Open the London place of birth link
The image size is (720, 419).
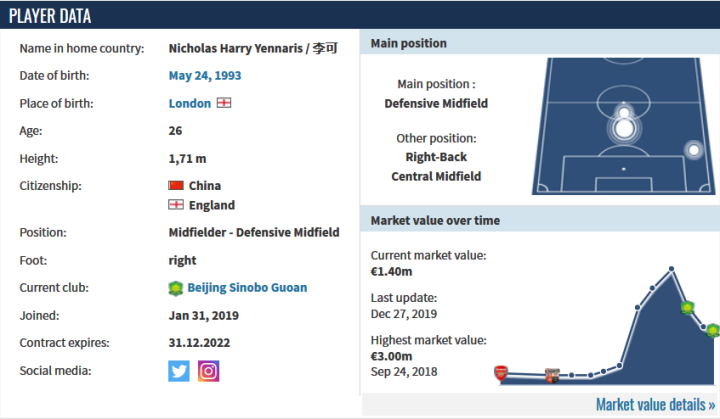pyautogui.click(x=190, y=103)
